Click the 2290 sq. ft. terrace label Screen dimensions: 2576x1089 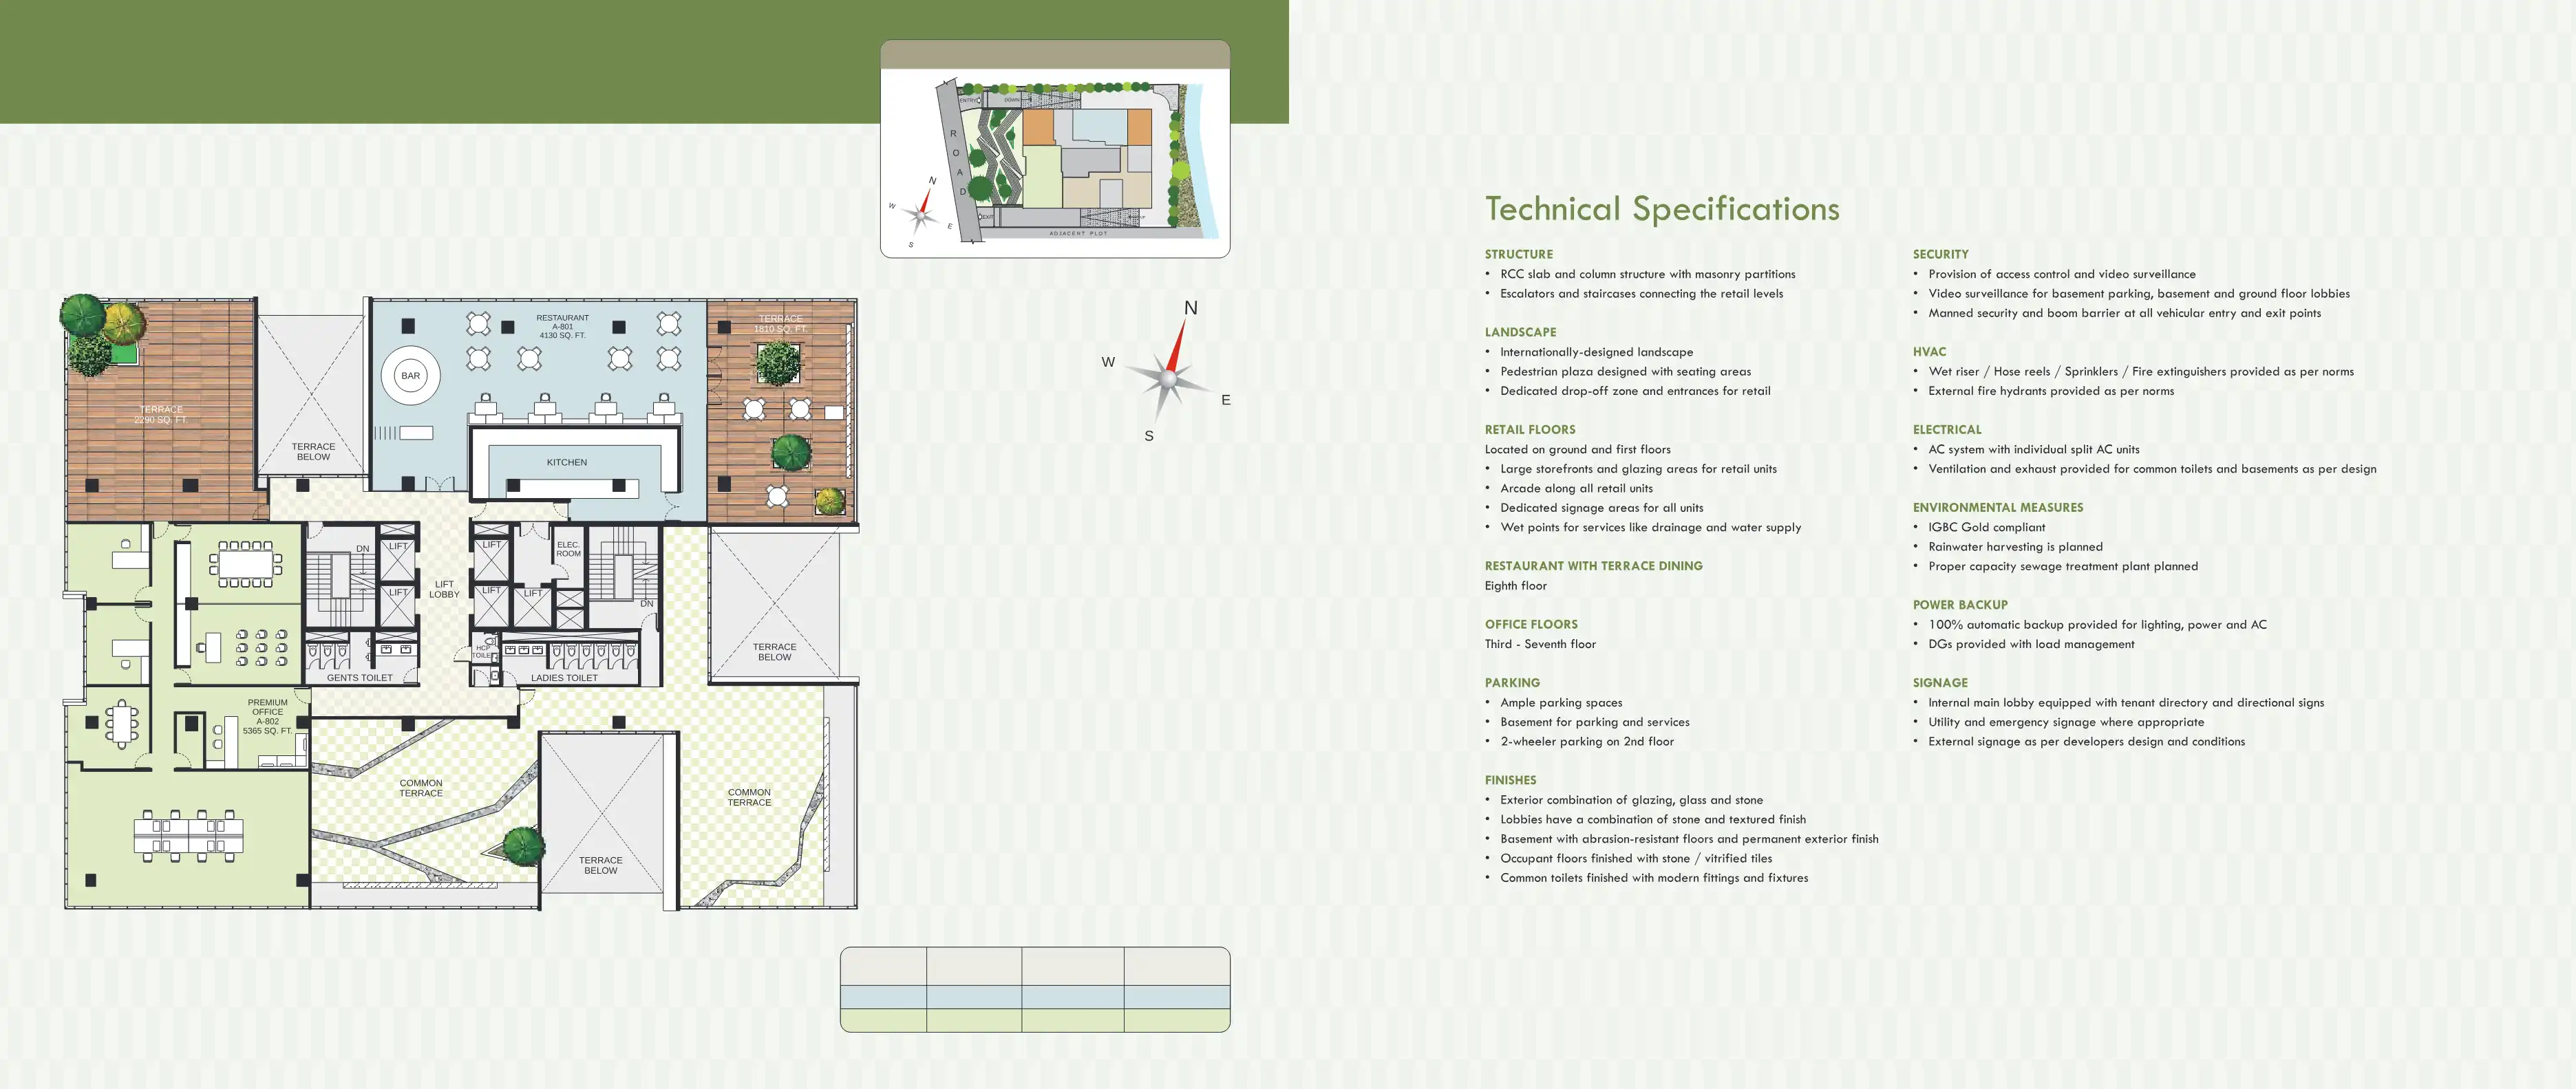point(161,414)
